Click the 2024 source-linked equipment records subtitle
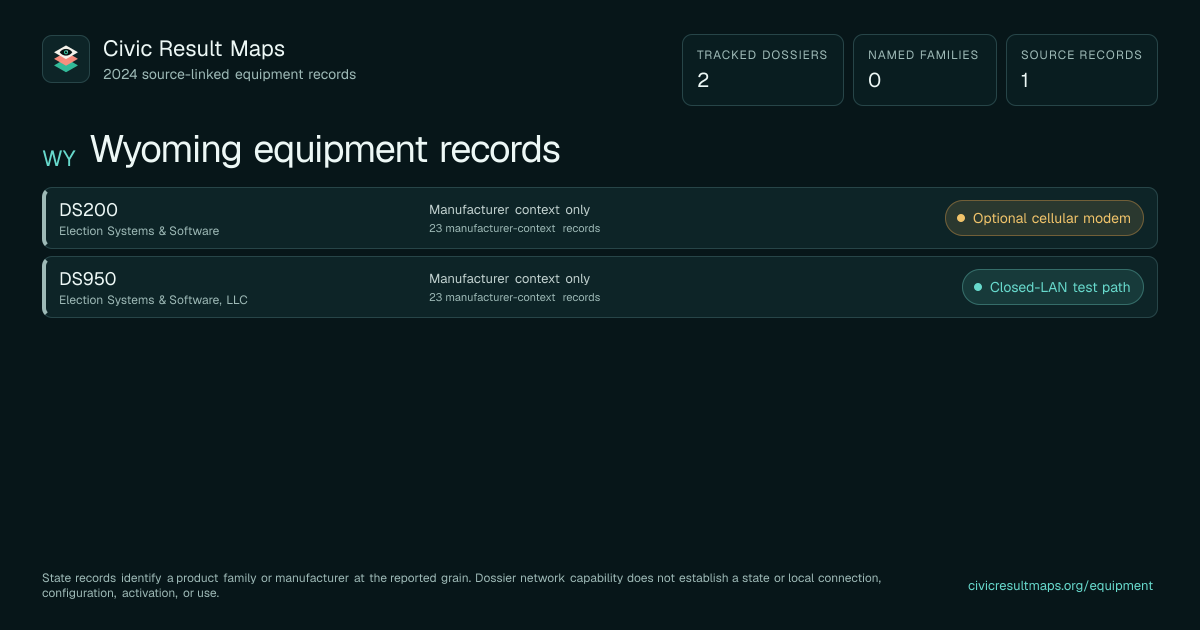 pos(229,74)
